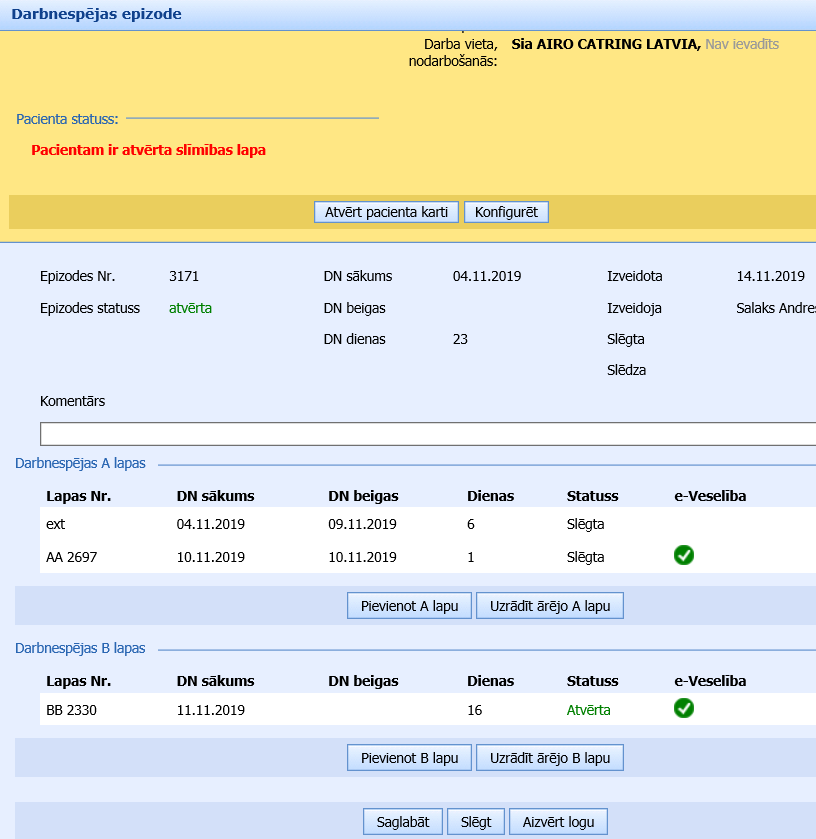Click the green e-Veselība checkmark for BB 2330

pos(684,709)
